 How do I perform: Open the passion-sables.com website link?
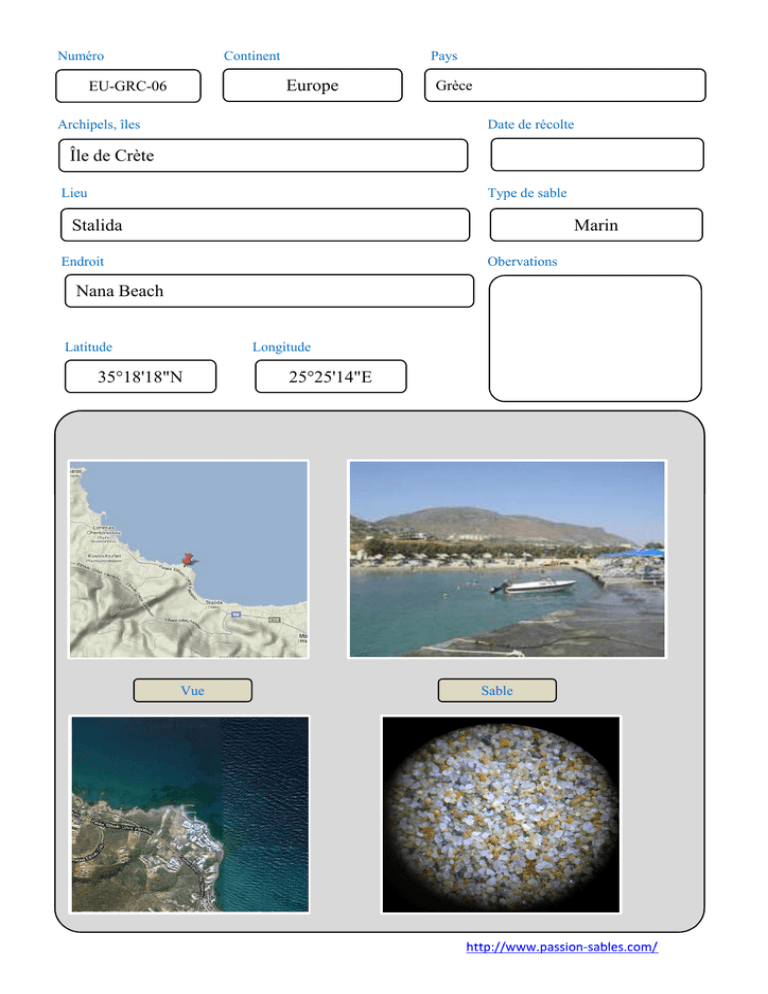562,947
